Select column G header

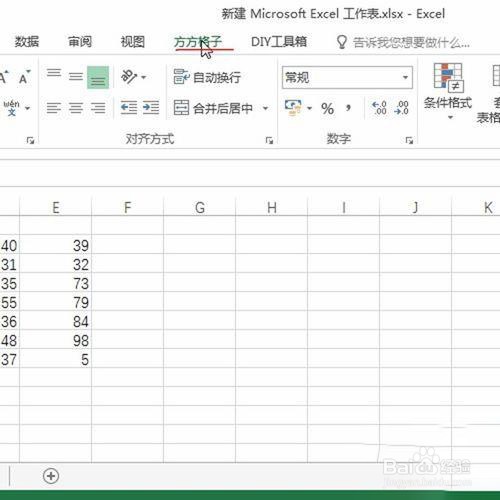tap(200, 207)
